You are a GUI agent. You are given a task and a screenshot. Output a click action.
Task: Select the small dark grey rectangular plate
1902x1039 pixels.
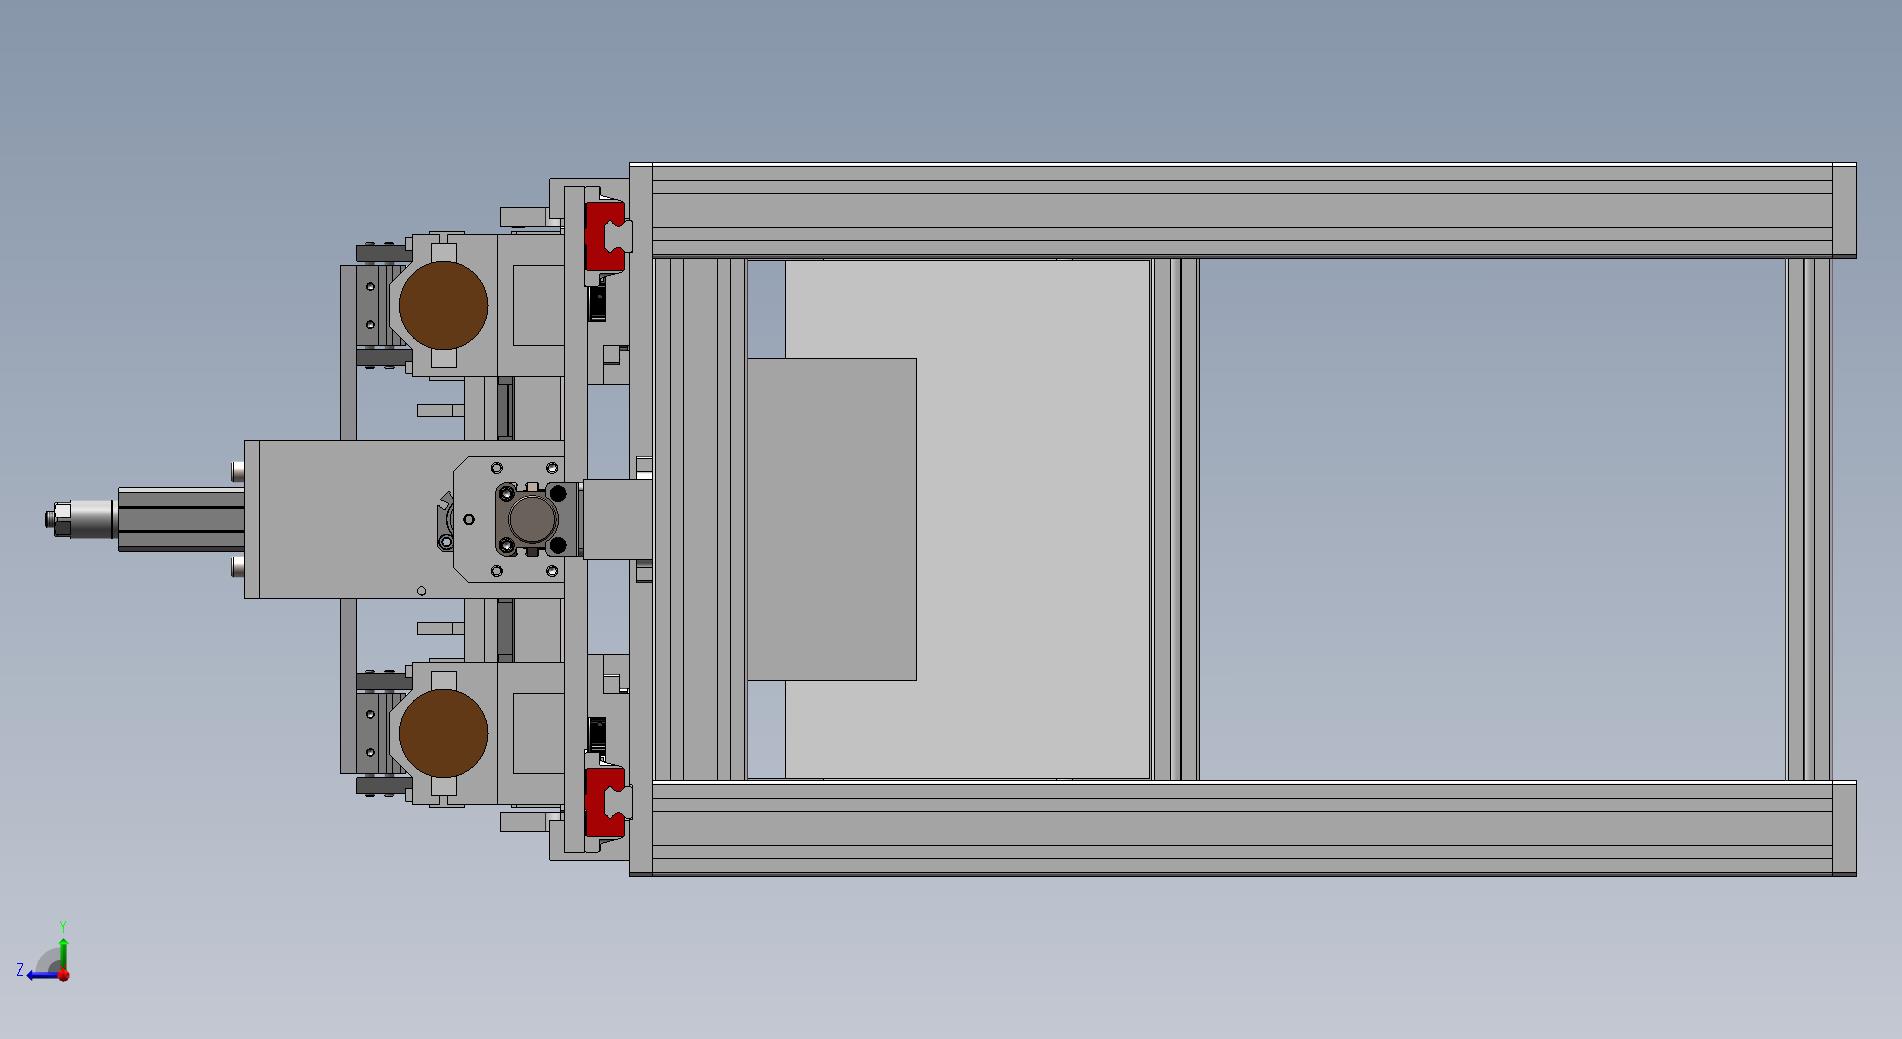tap(832, 520)
